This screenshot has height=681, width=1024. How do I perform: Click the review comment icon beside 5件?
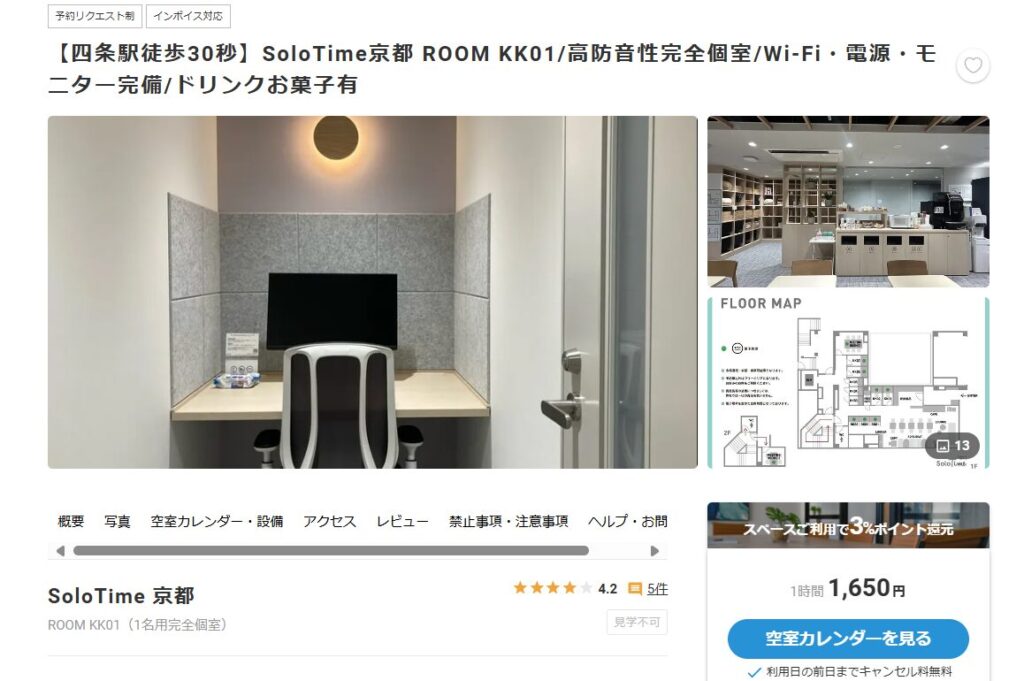point(635,589)
